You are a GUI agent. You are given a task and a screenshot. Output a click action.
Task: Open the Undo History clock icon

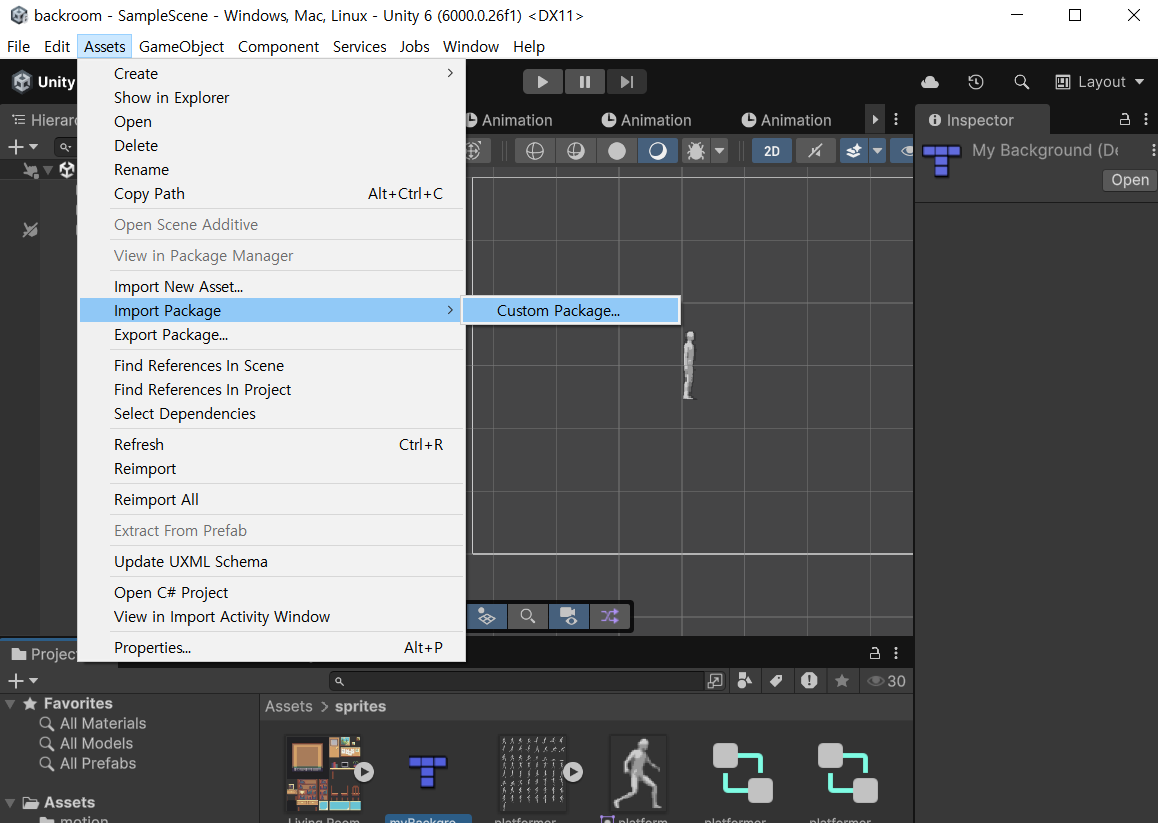pos(976,82)
